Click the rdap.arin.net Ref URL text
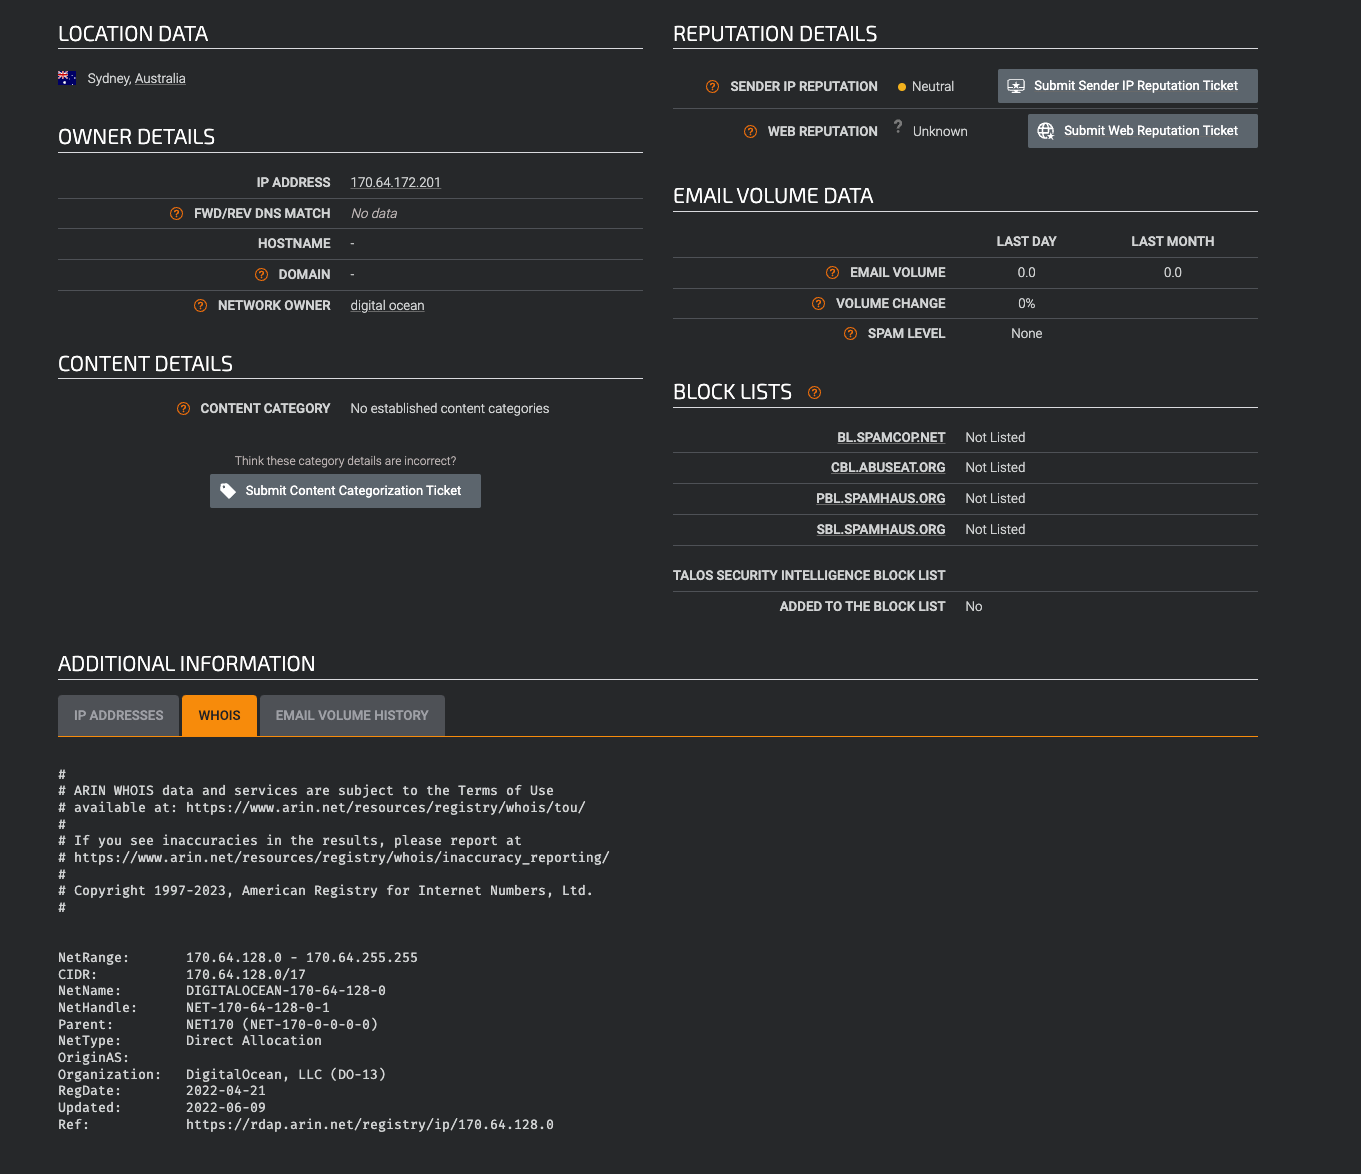This screenshot has width=1361, height=1174. click(370, 1124)
